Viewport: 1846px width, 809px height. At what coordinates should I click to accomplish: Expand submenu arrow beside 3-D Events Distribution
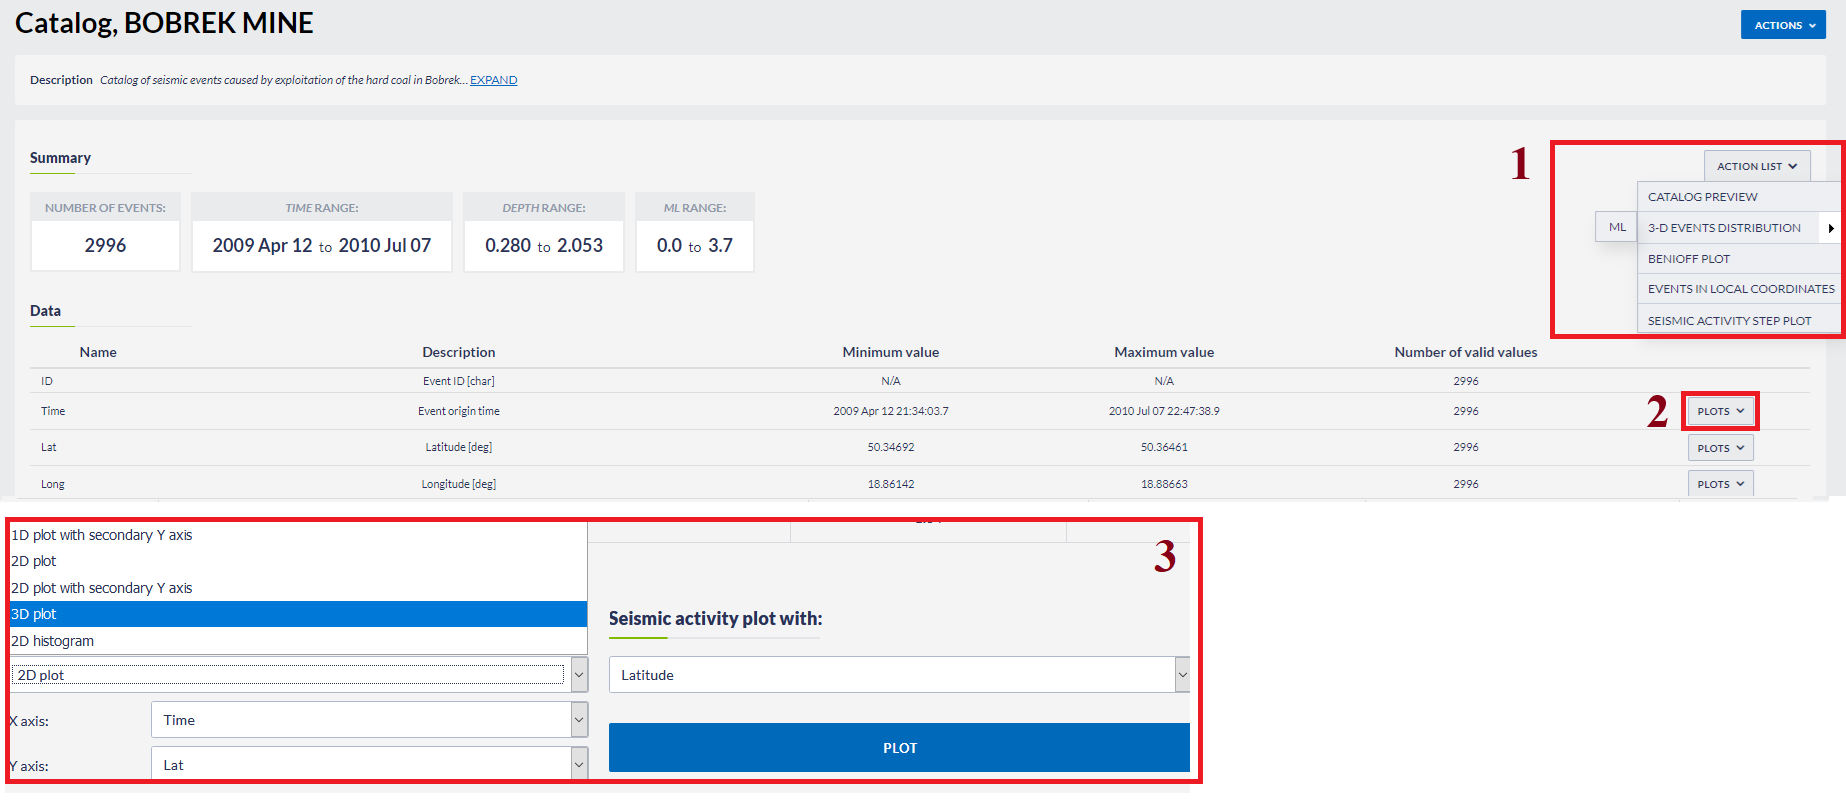[x=1830, y=228]
